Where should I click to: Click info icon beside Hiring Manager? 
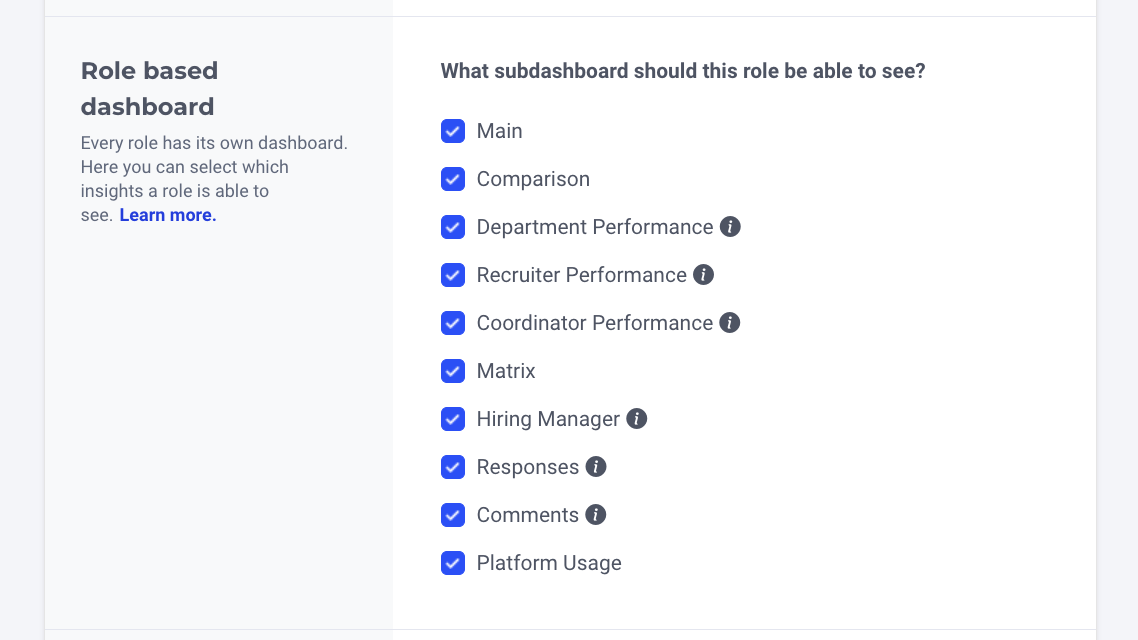click(637, 419)
